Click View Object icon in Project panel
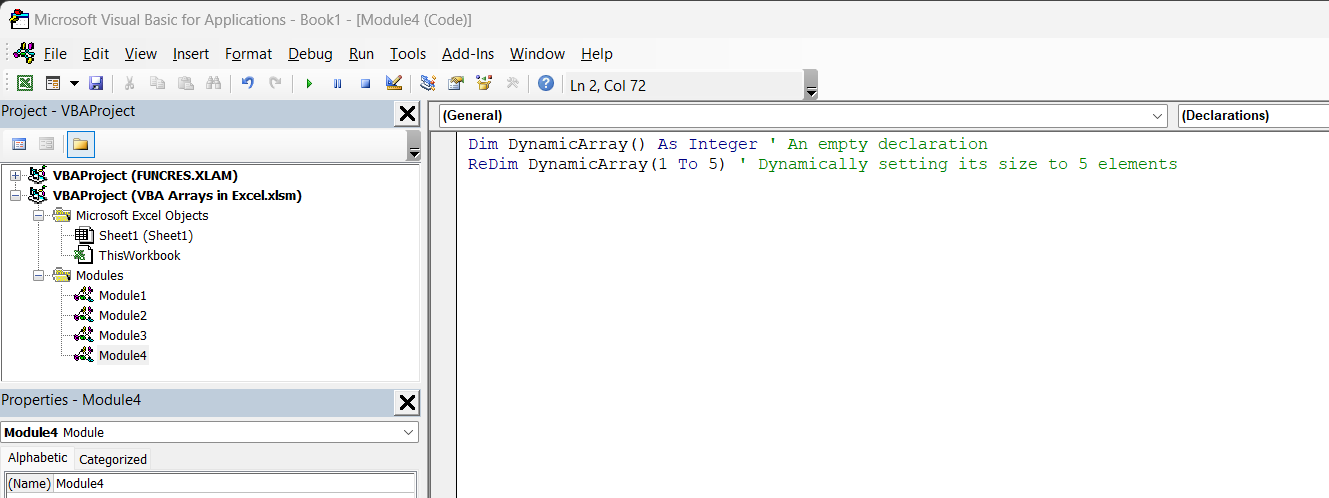 [46, 144]
